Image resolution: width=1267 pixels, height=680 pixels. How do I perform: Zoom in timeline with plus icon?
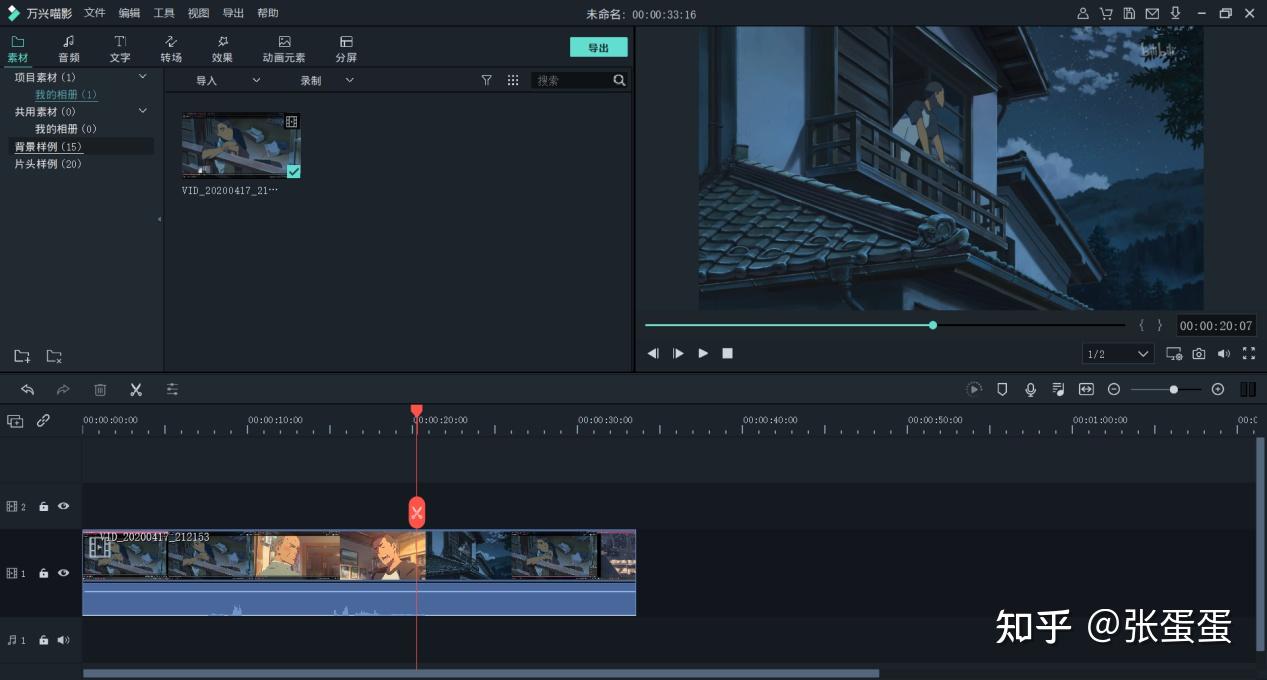coord(1218,389)
